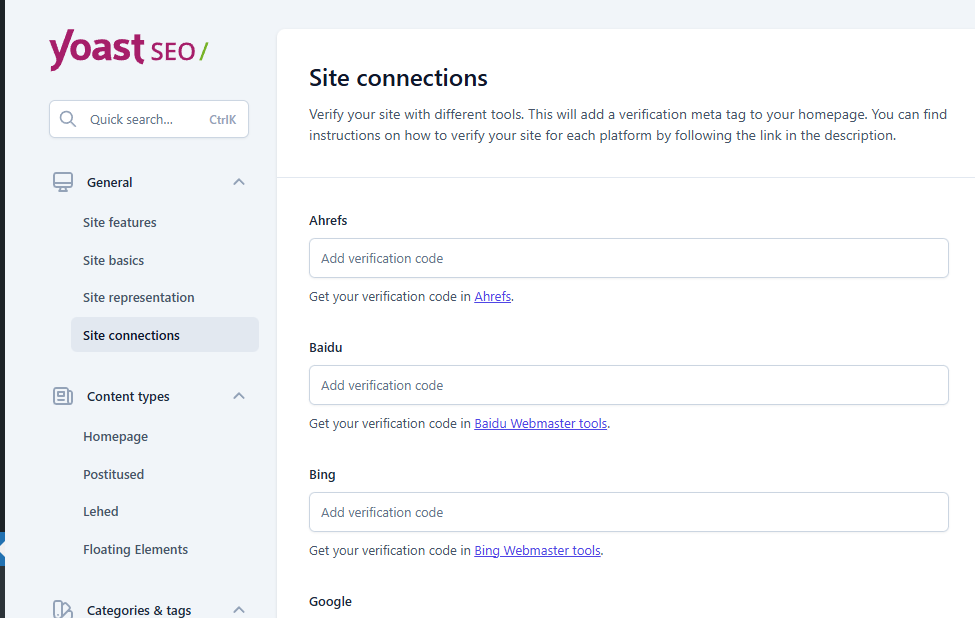
Task: Collapse the General section chevron
Action: [238, 182]
